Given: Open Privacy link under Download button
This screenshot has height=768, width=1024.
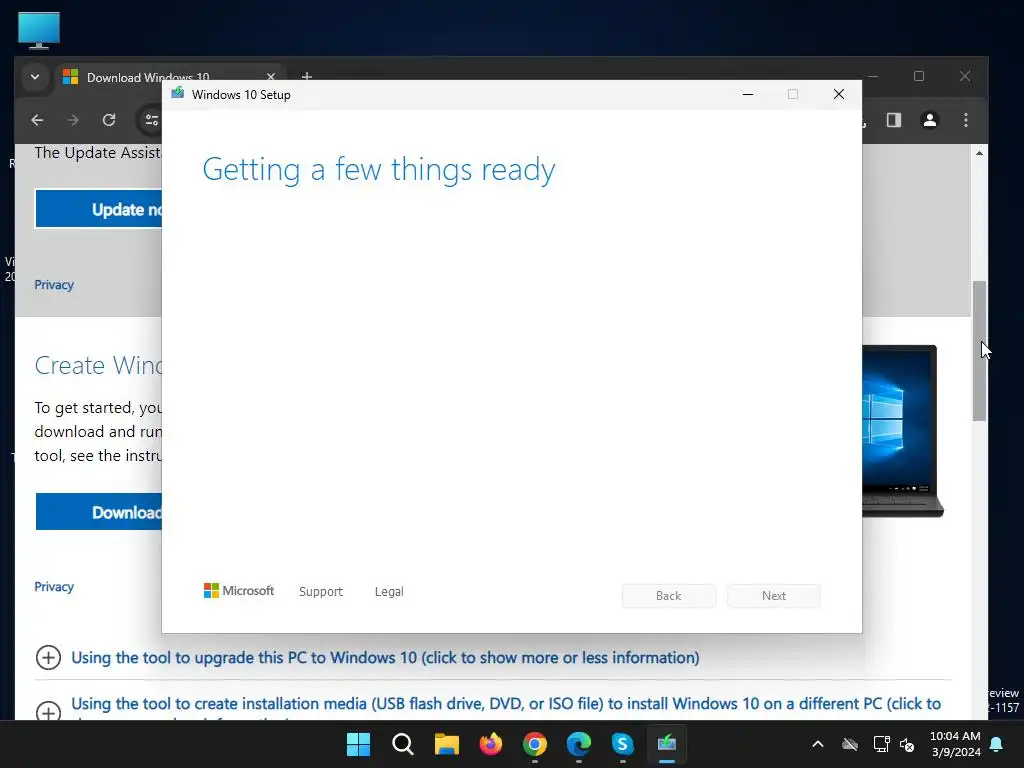Looking at the screenshot, I should 54,586.
